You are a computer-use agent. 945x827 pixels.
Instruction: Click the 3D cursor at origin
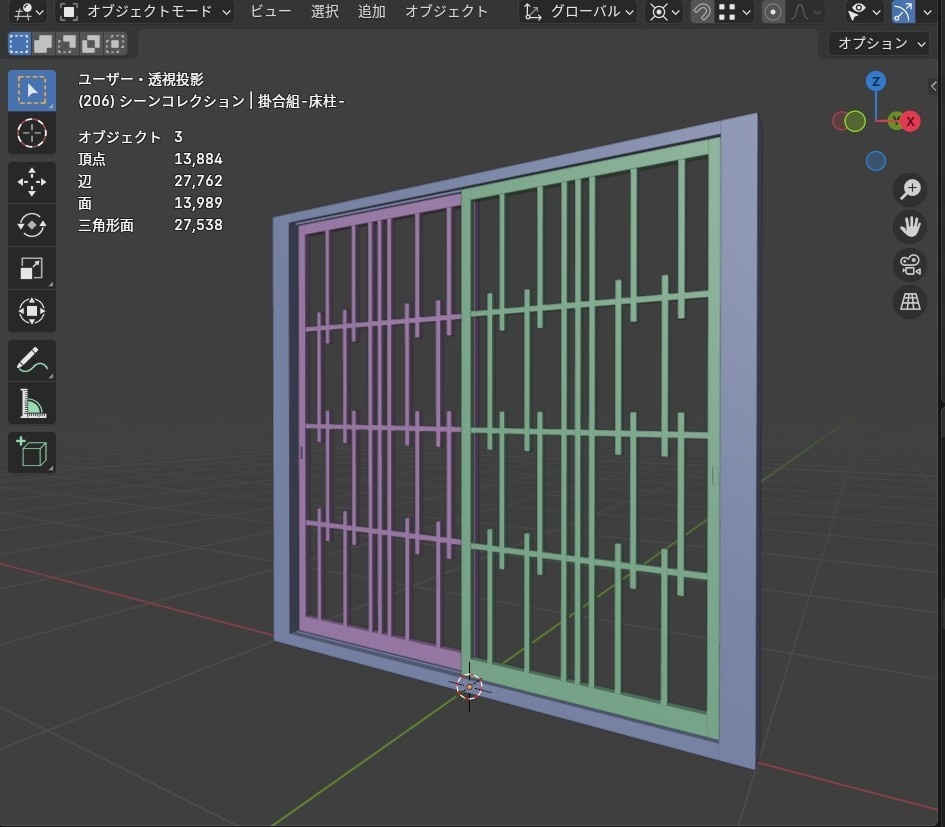coord(469,687)
